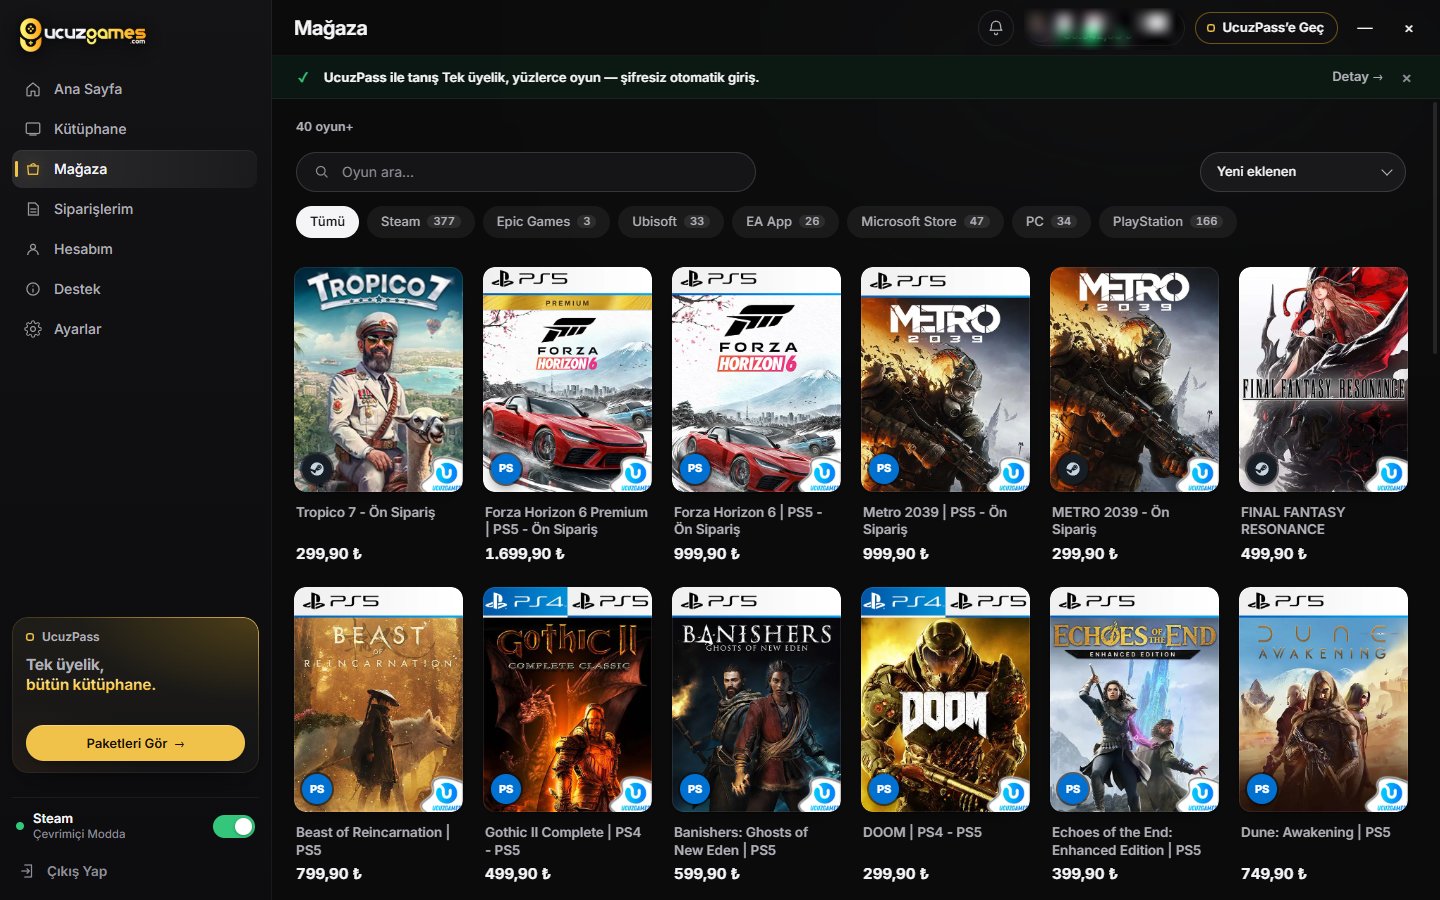Click the PS badge on DOOM cover
The image size is (1440, 900).
pos(884,789)
